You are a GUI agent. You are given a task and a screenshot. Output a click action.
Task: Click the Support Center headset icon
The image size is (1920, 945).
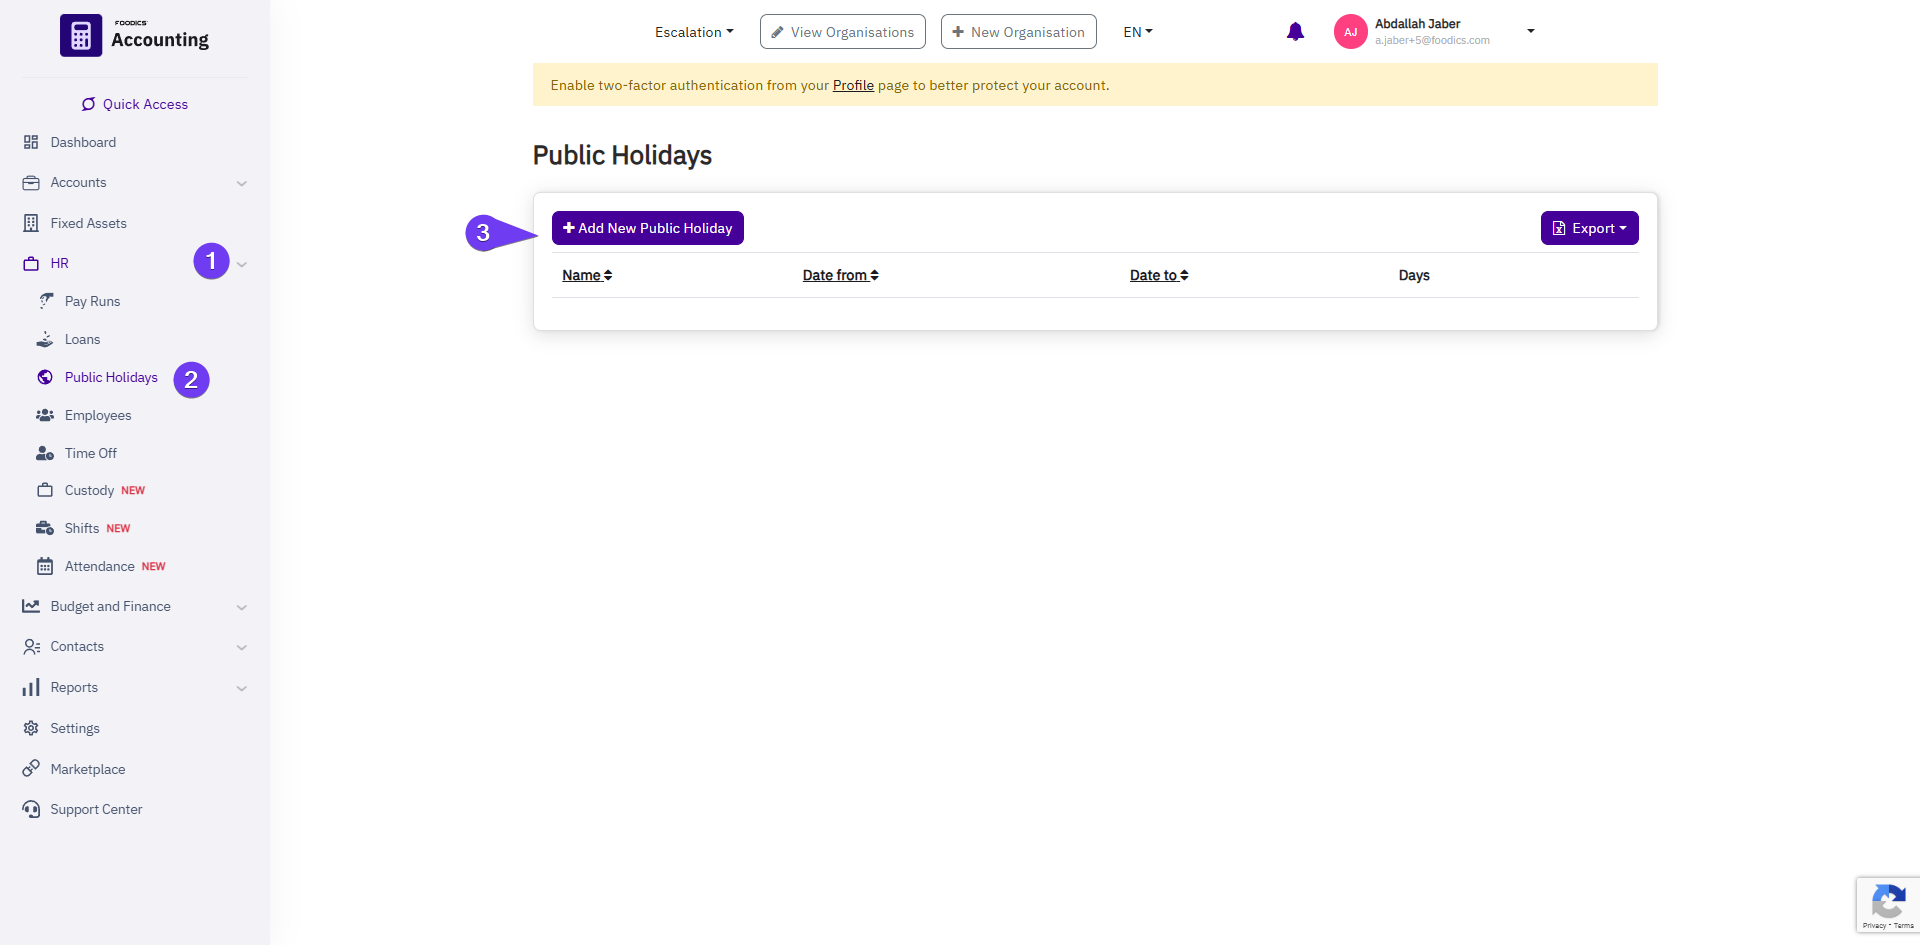(x=31, y=809)
